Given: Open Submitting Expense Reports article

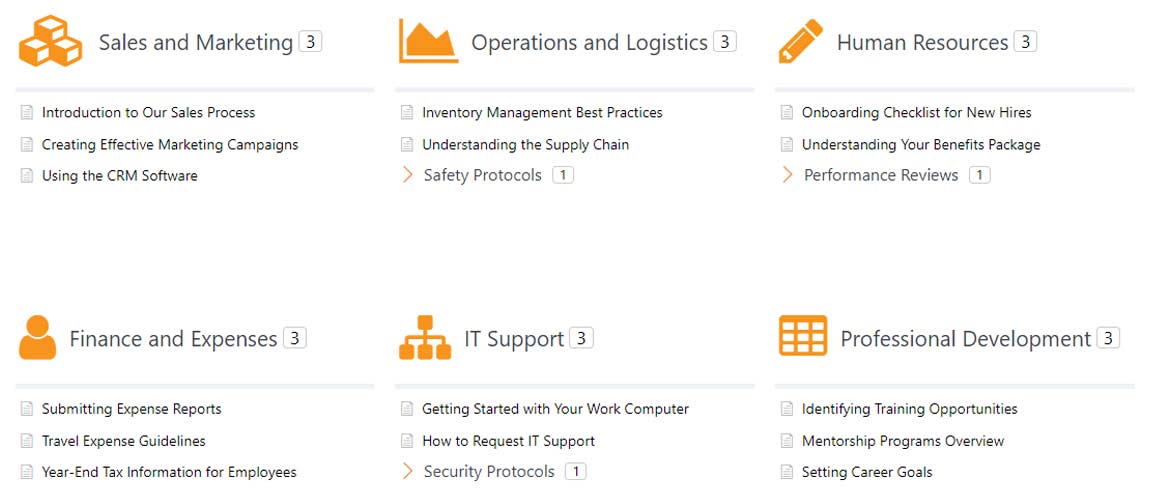Looking at the screenshot, I should click(131, 409).
